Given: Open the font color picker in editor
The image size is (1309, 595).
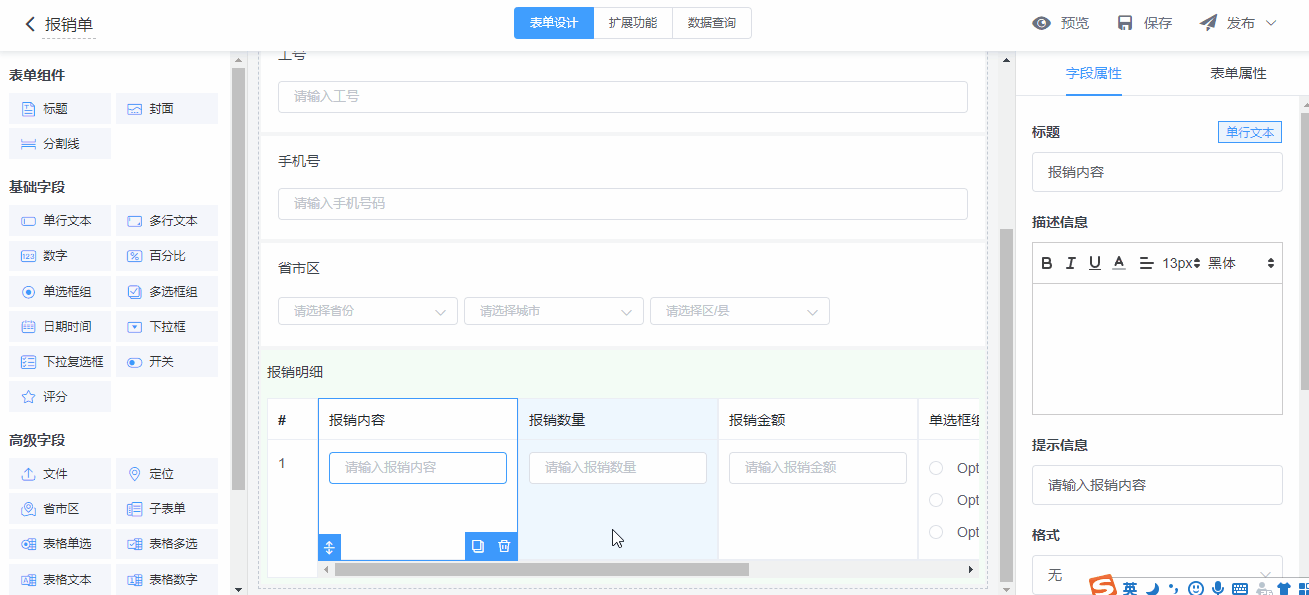Looking at the screenshot, I should tap(1119, 263).
